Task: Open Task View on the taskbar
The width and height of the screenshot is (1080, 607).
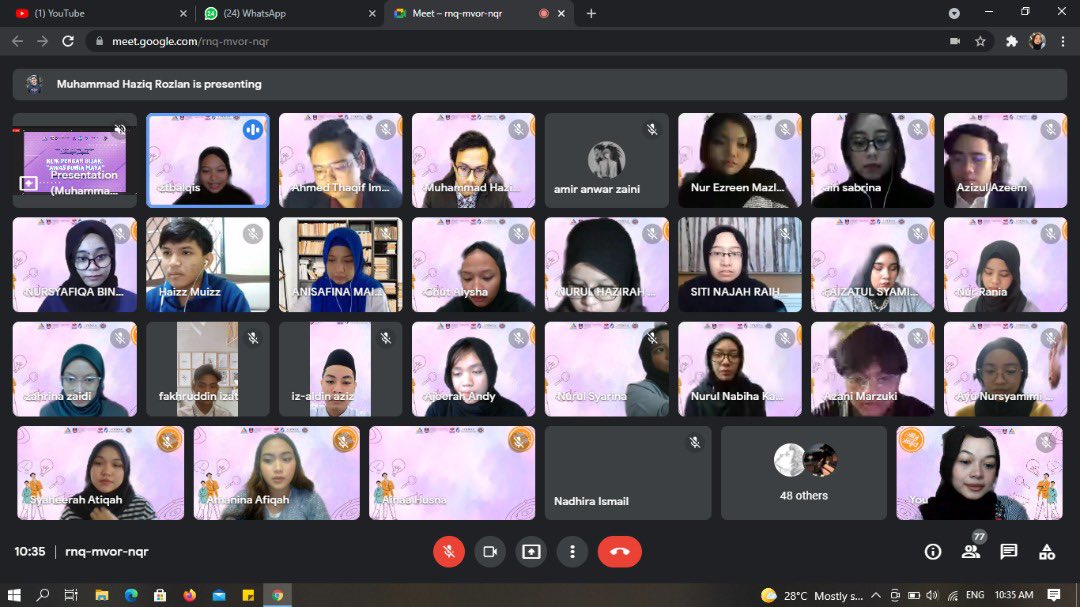Action: 71,595
